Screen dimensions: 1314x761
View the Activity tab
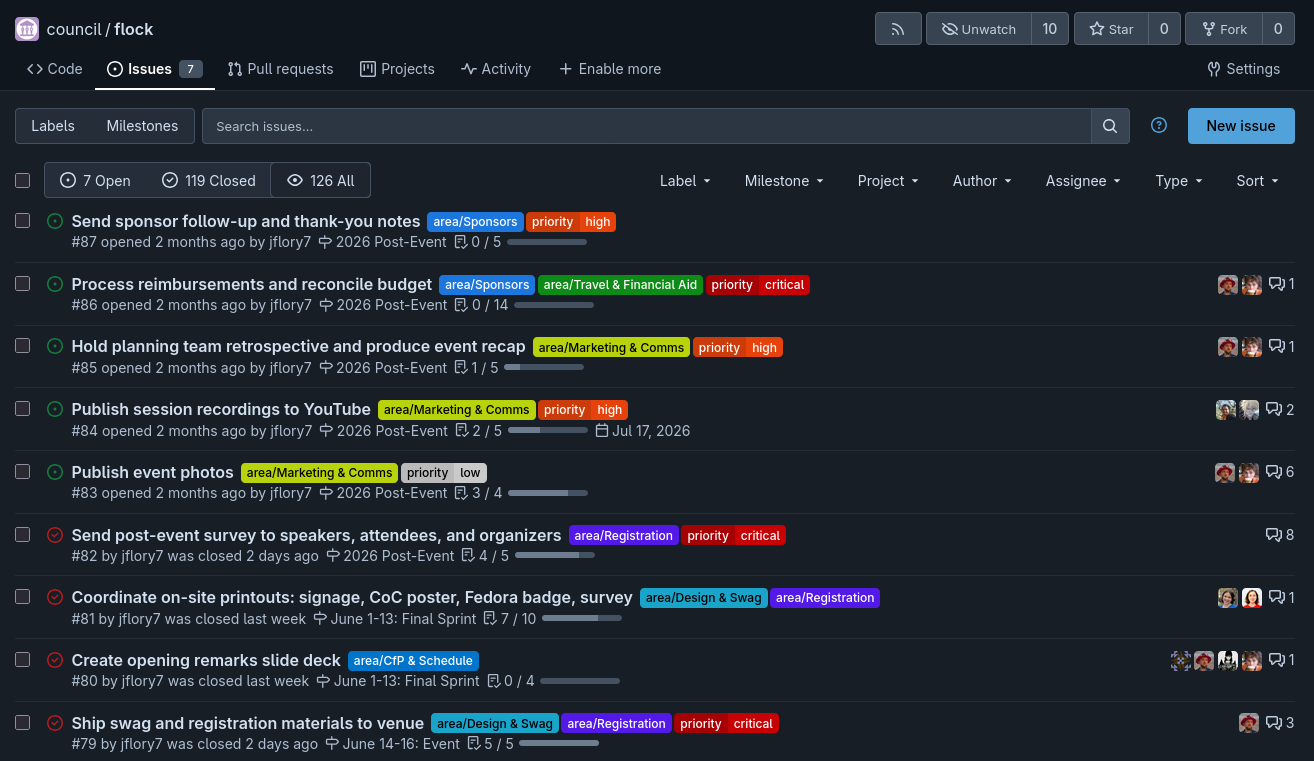[x=496, y=69]
